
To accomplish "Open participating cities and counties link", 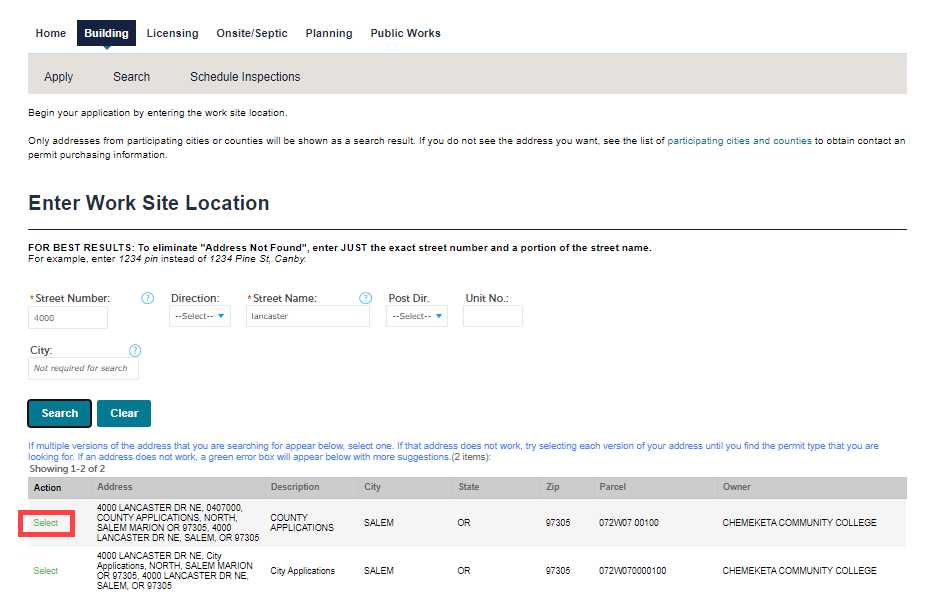I will pos(739,141).
